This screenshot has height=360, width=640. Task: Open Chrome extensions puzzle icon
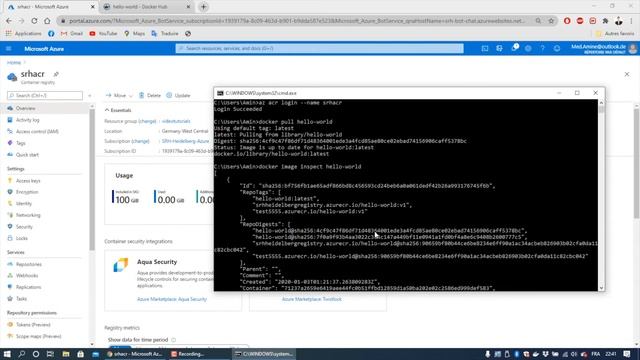coord(606,21)
